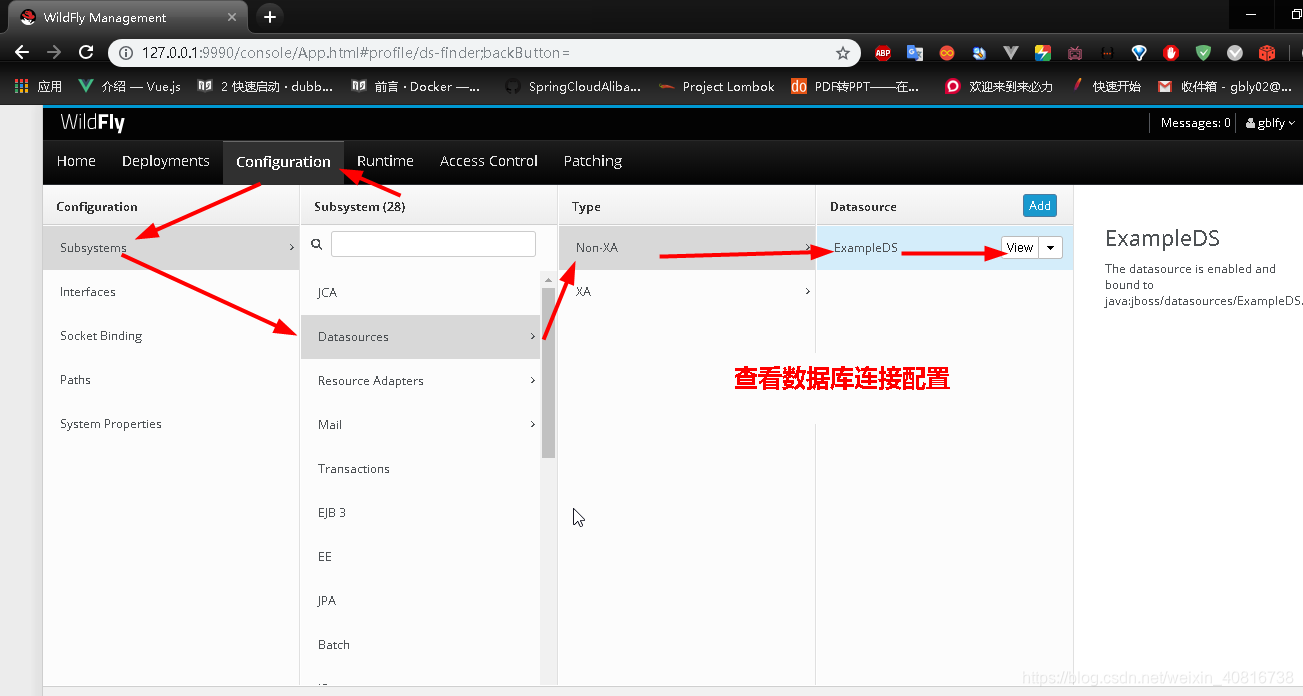
Task: Open the red dice extension icon
Action: [1267, 53]
